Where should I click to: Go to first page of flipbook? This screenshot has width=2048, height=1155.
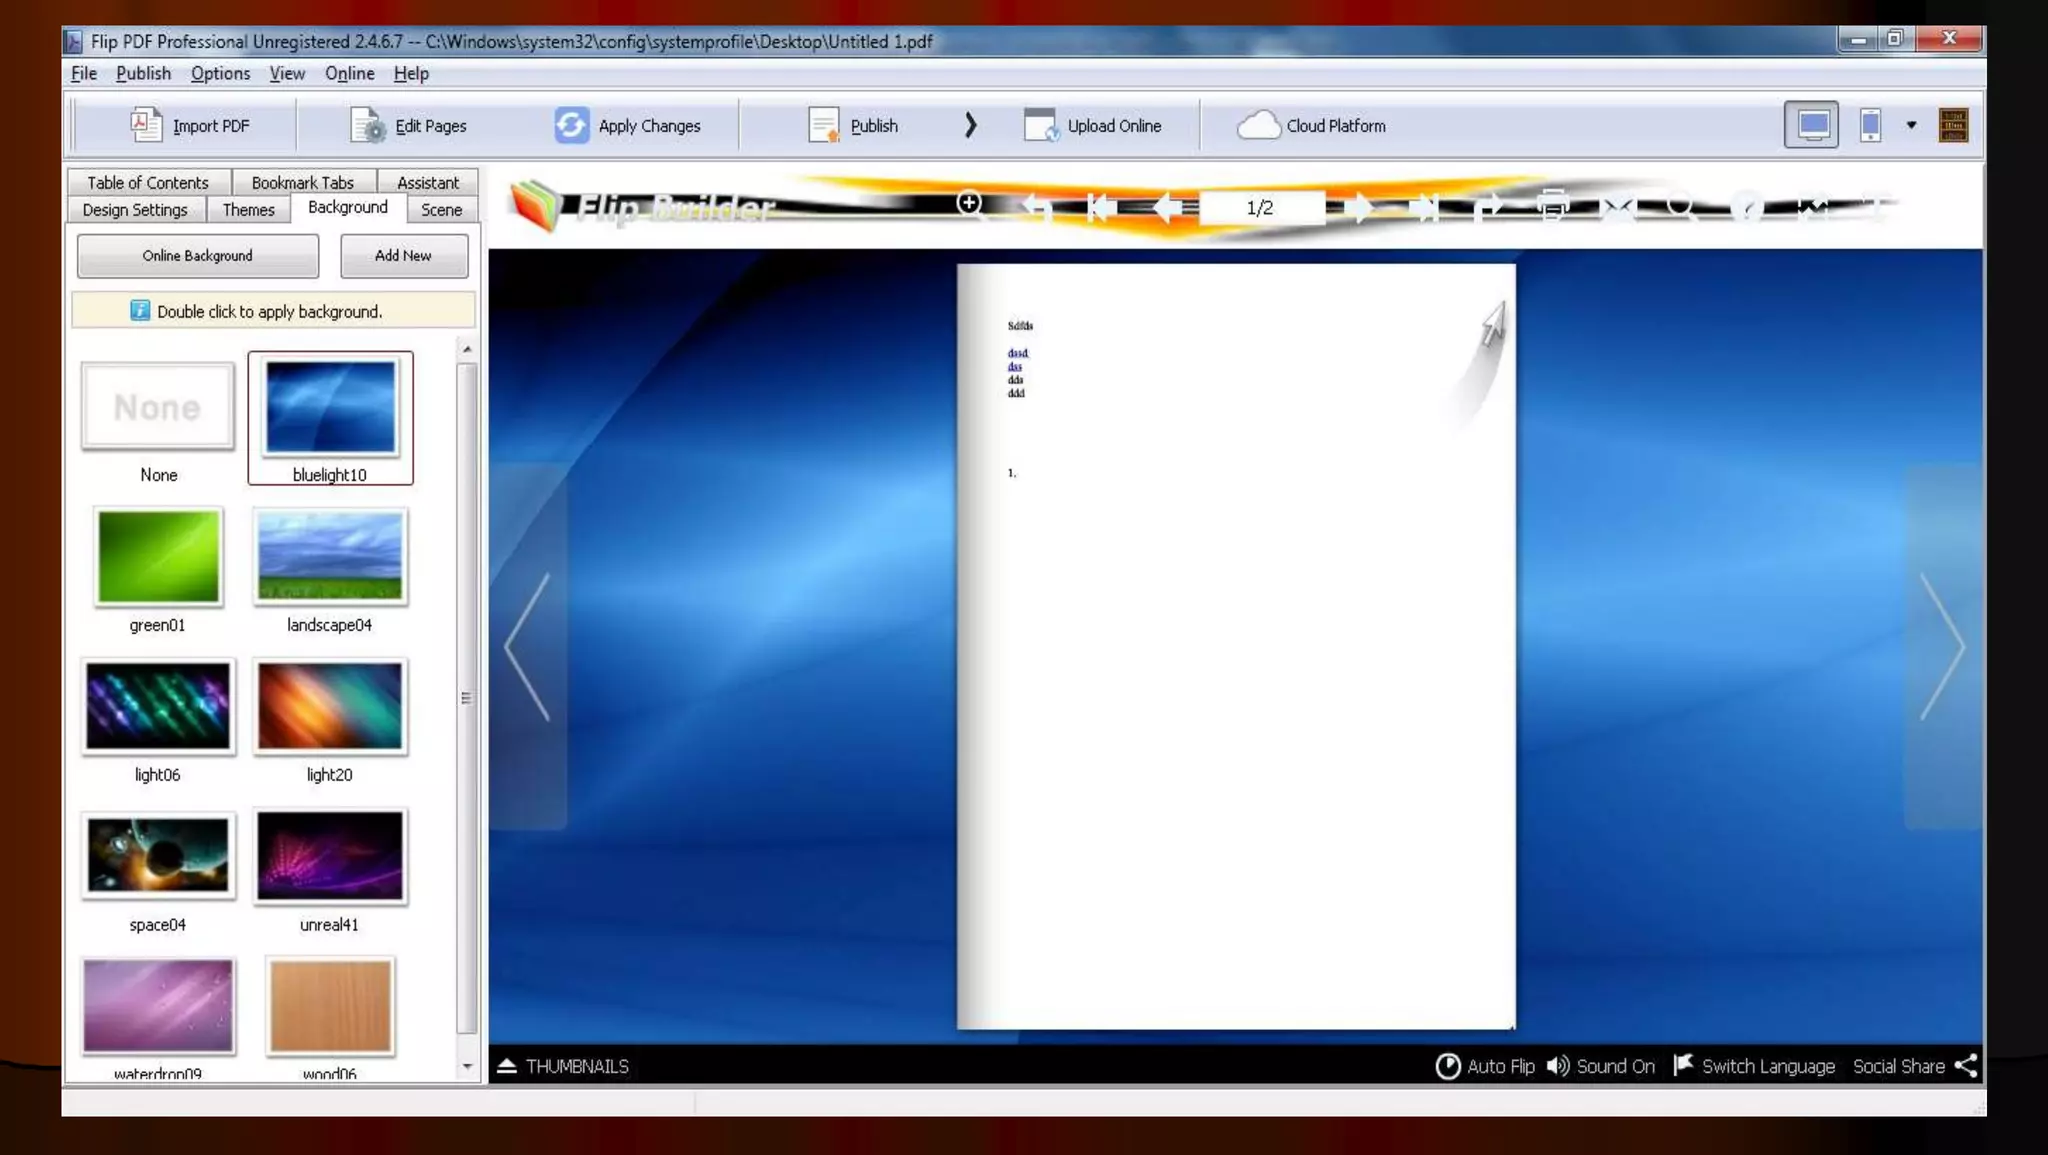coord(1099,208)
